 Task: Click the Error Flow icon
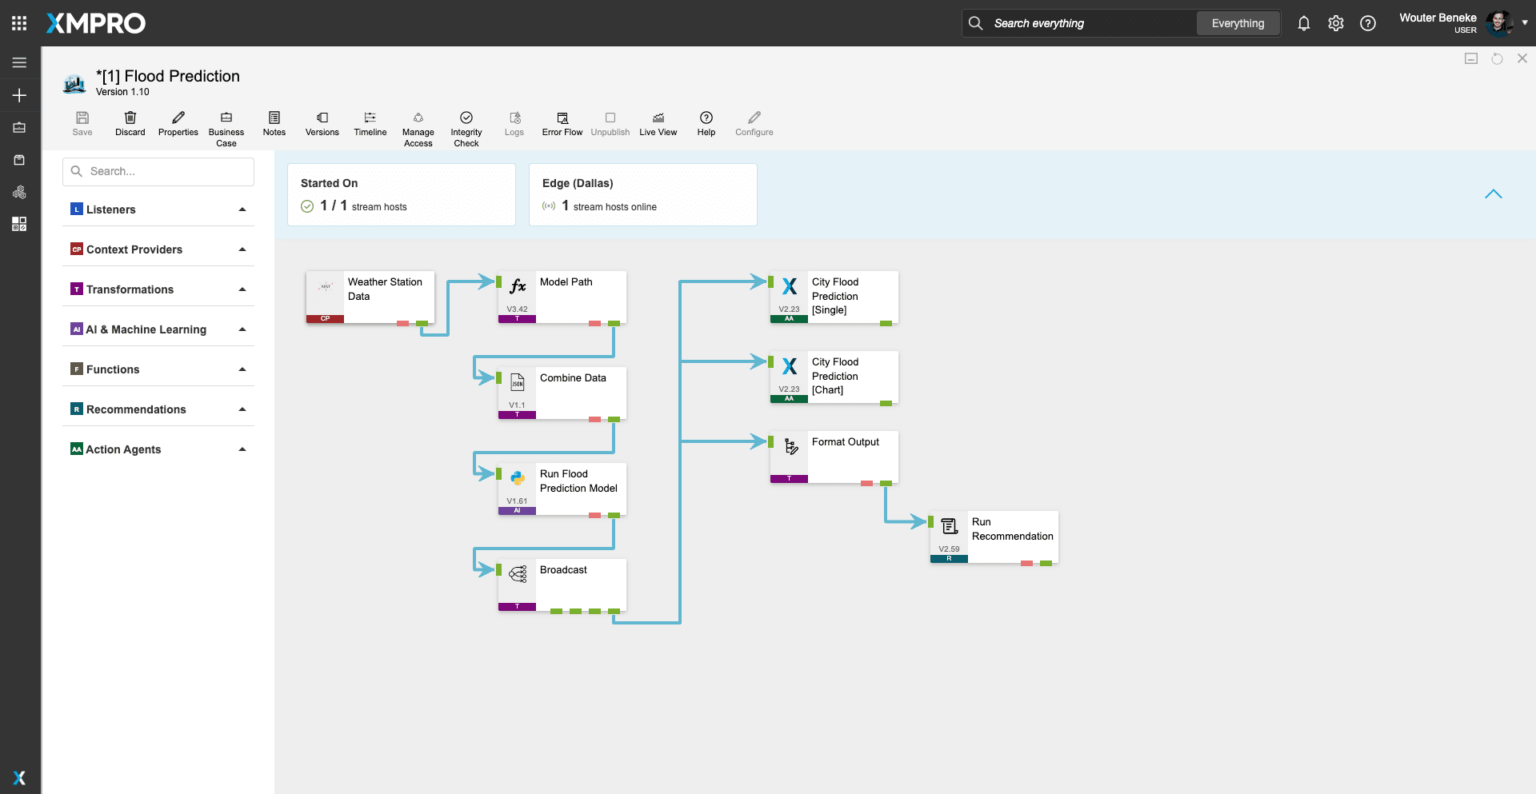click(x=562, y=119)
